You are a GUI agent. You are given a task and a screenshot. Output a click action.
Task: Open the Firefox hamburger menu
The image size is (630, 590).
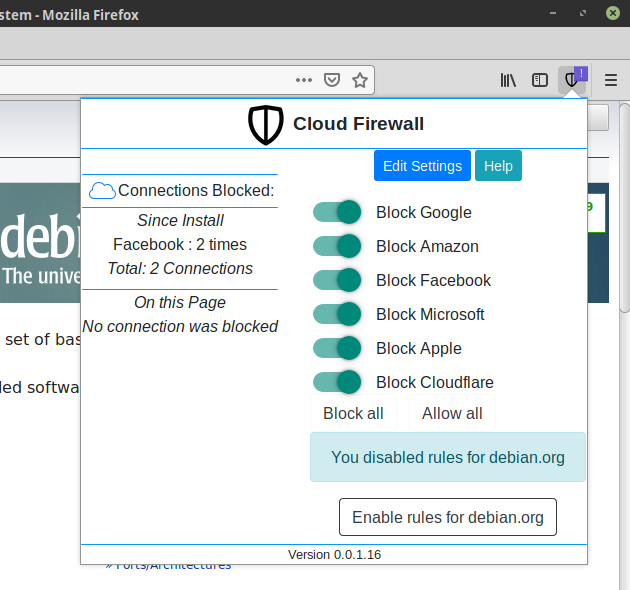(x=611, y=80)
